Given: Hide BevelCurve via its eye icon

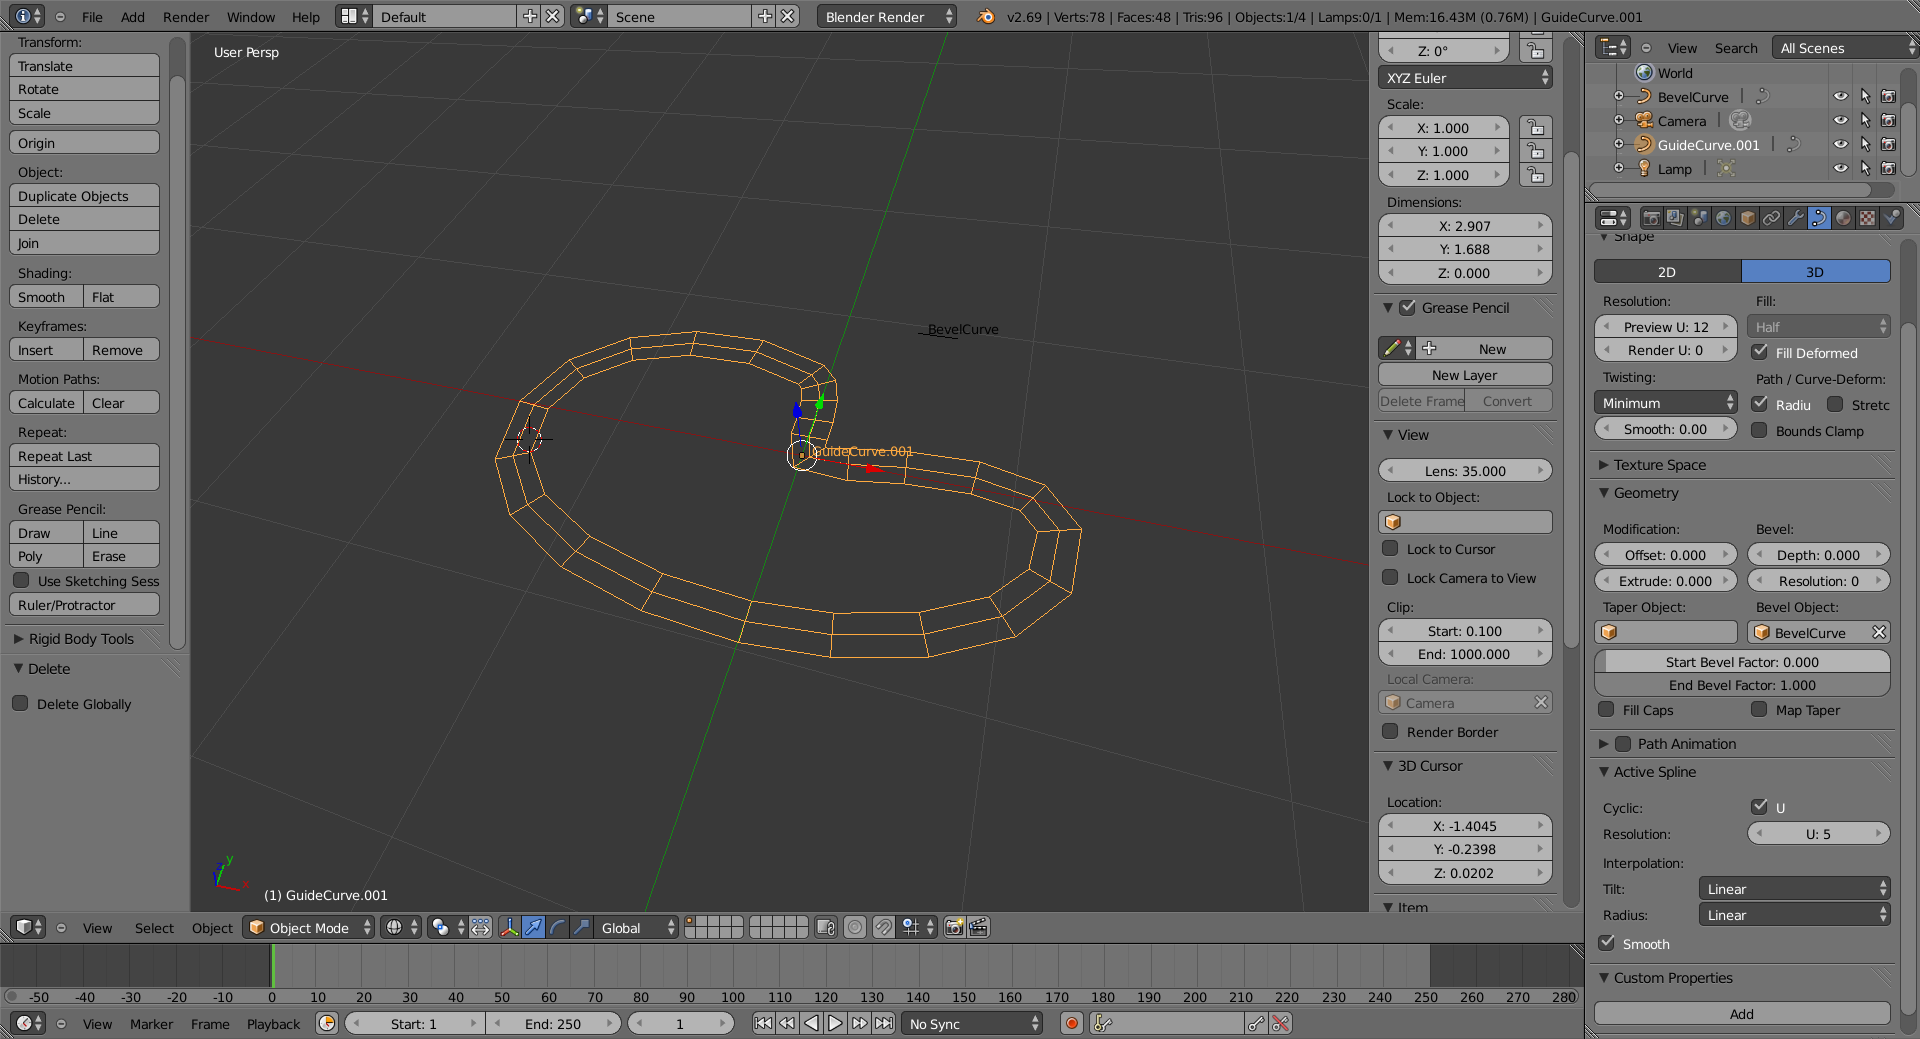Looking at the screenshot, I should [x=1840, y=97].
